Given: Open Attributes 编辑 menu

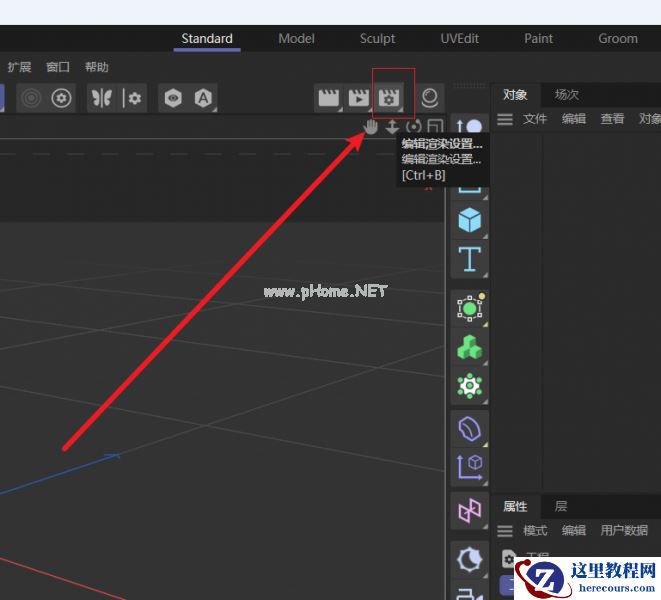Looking at the screenshot, I should 574,530.
